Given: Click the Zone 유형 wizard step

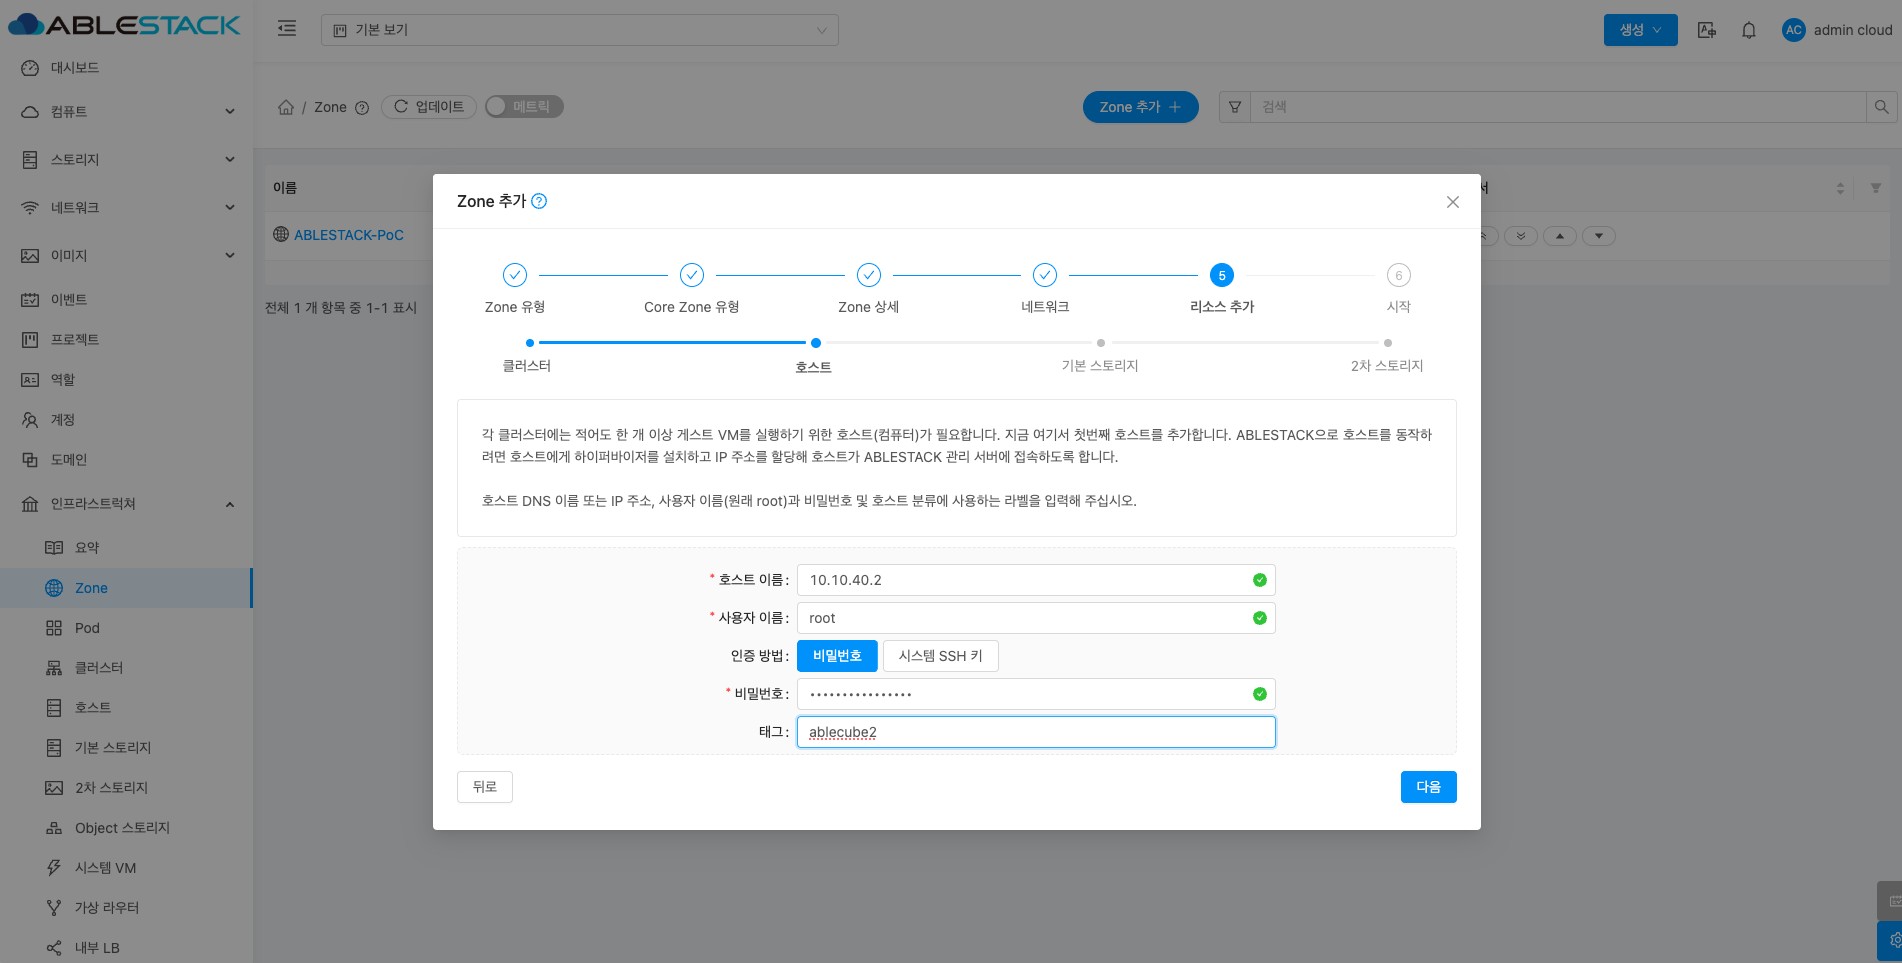Looking at the screenshot, I should (x=515, y=289).
